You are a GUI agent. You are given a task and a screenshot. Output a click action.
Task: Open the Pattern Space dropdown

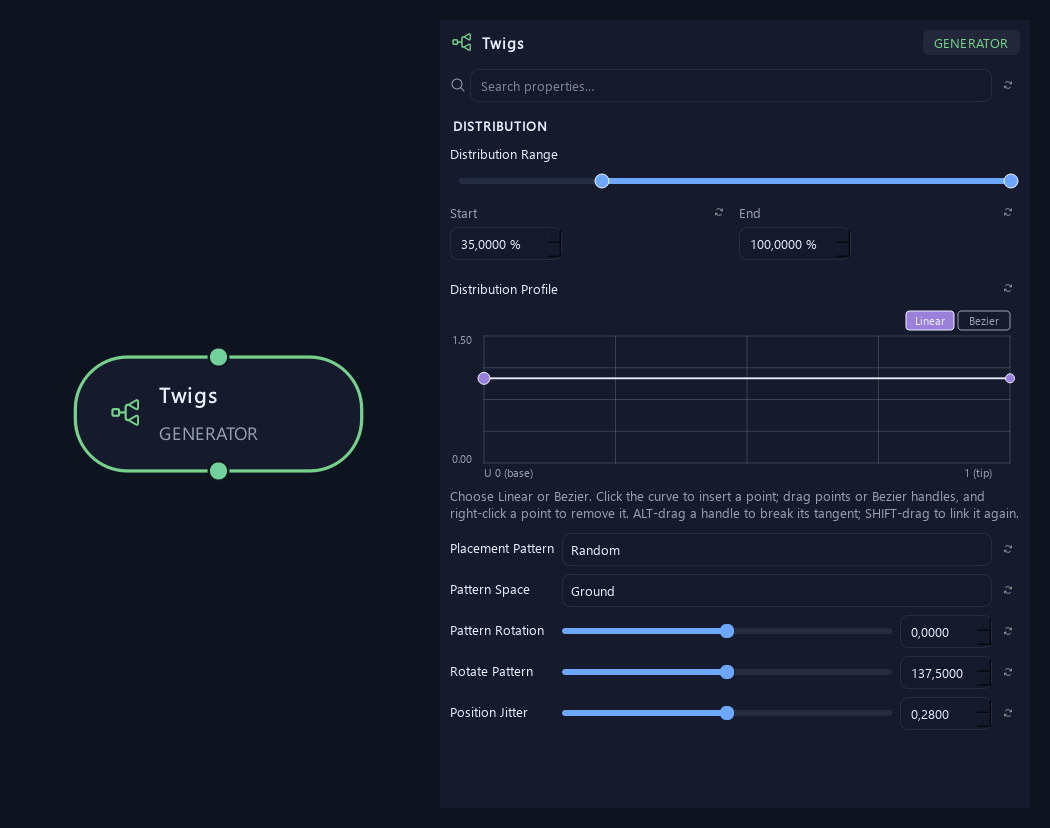tap(777, 591)
